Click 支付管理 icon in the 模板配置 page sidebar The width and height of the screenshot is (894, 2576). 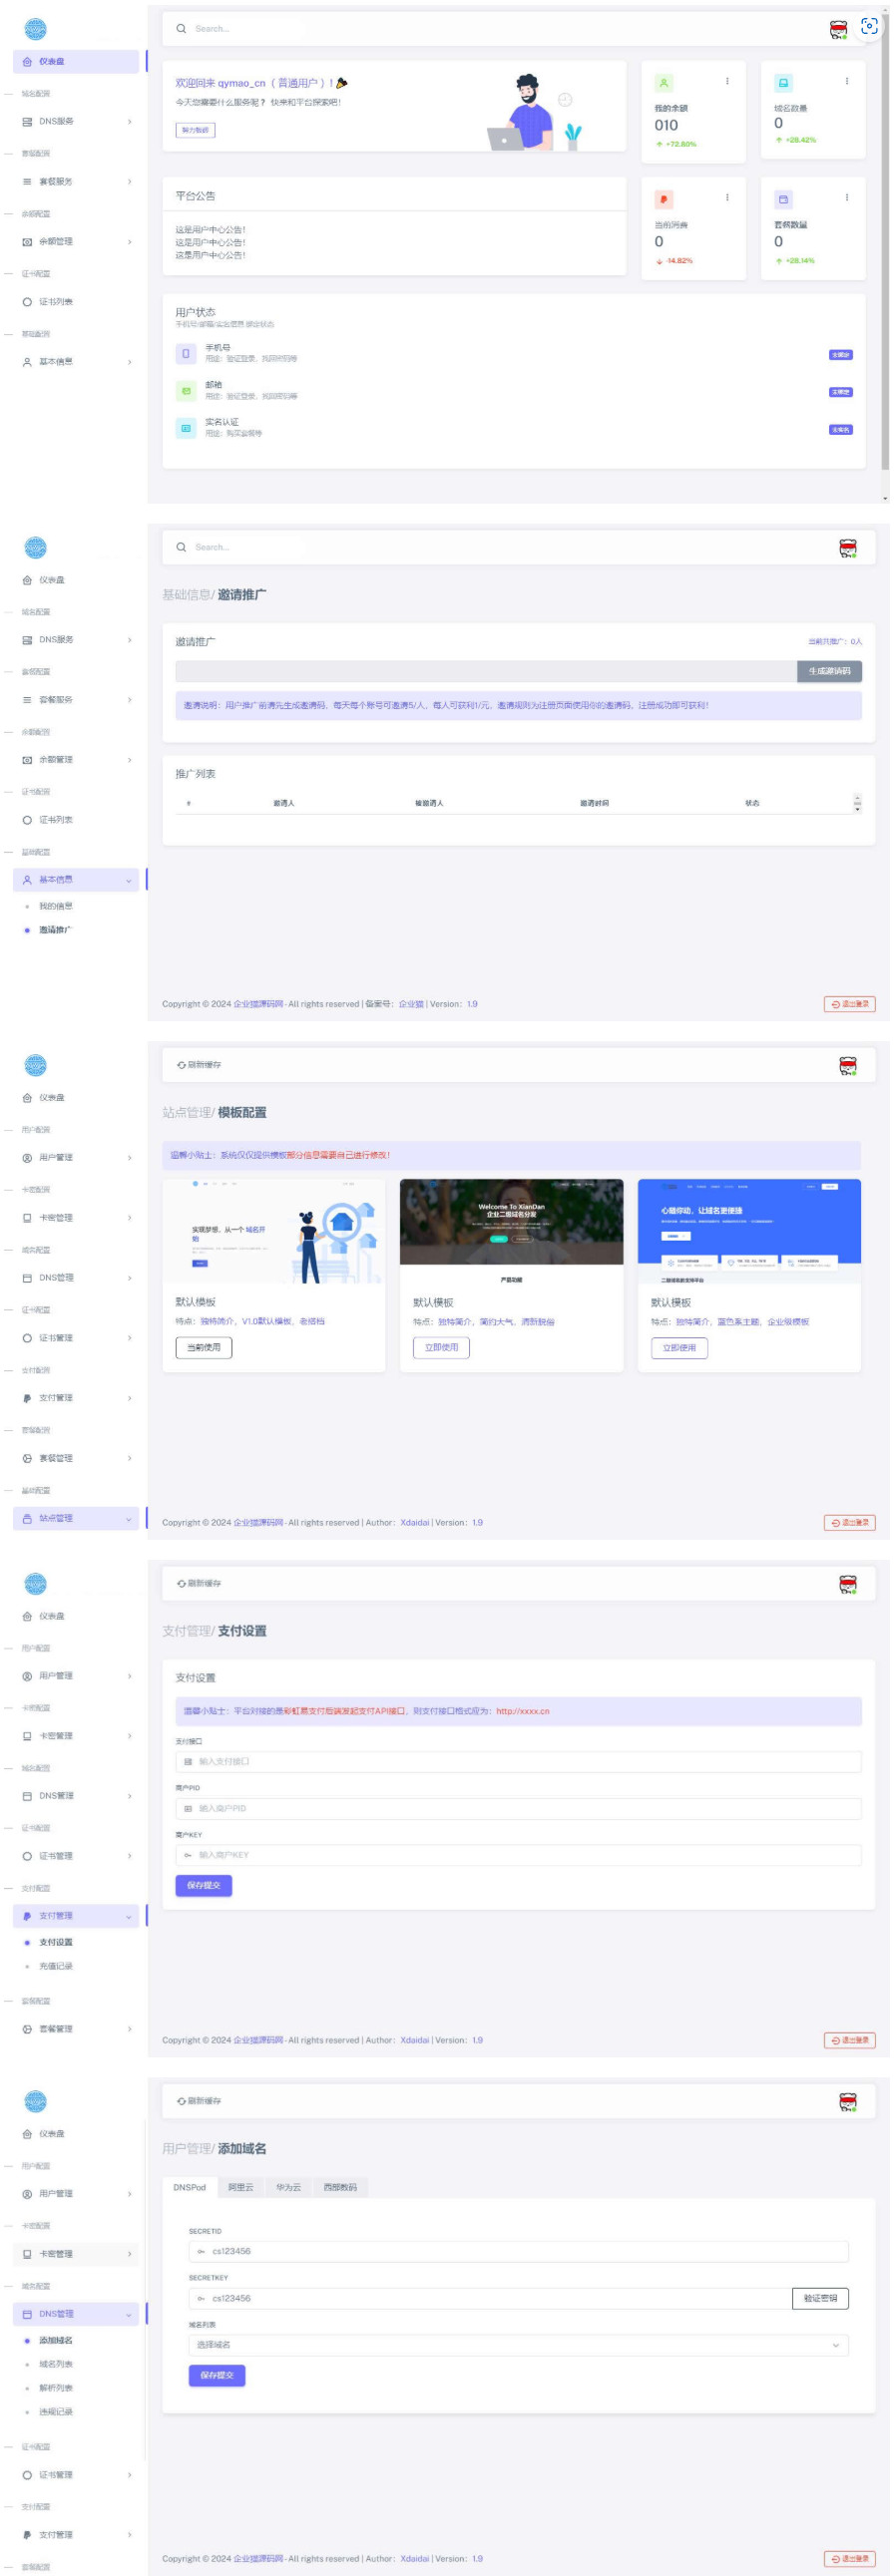click(27, 1398)
